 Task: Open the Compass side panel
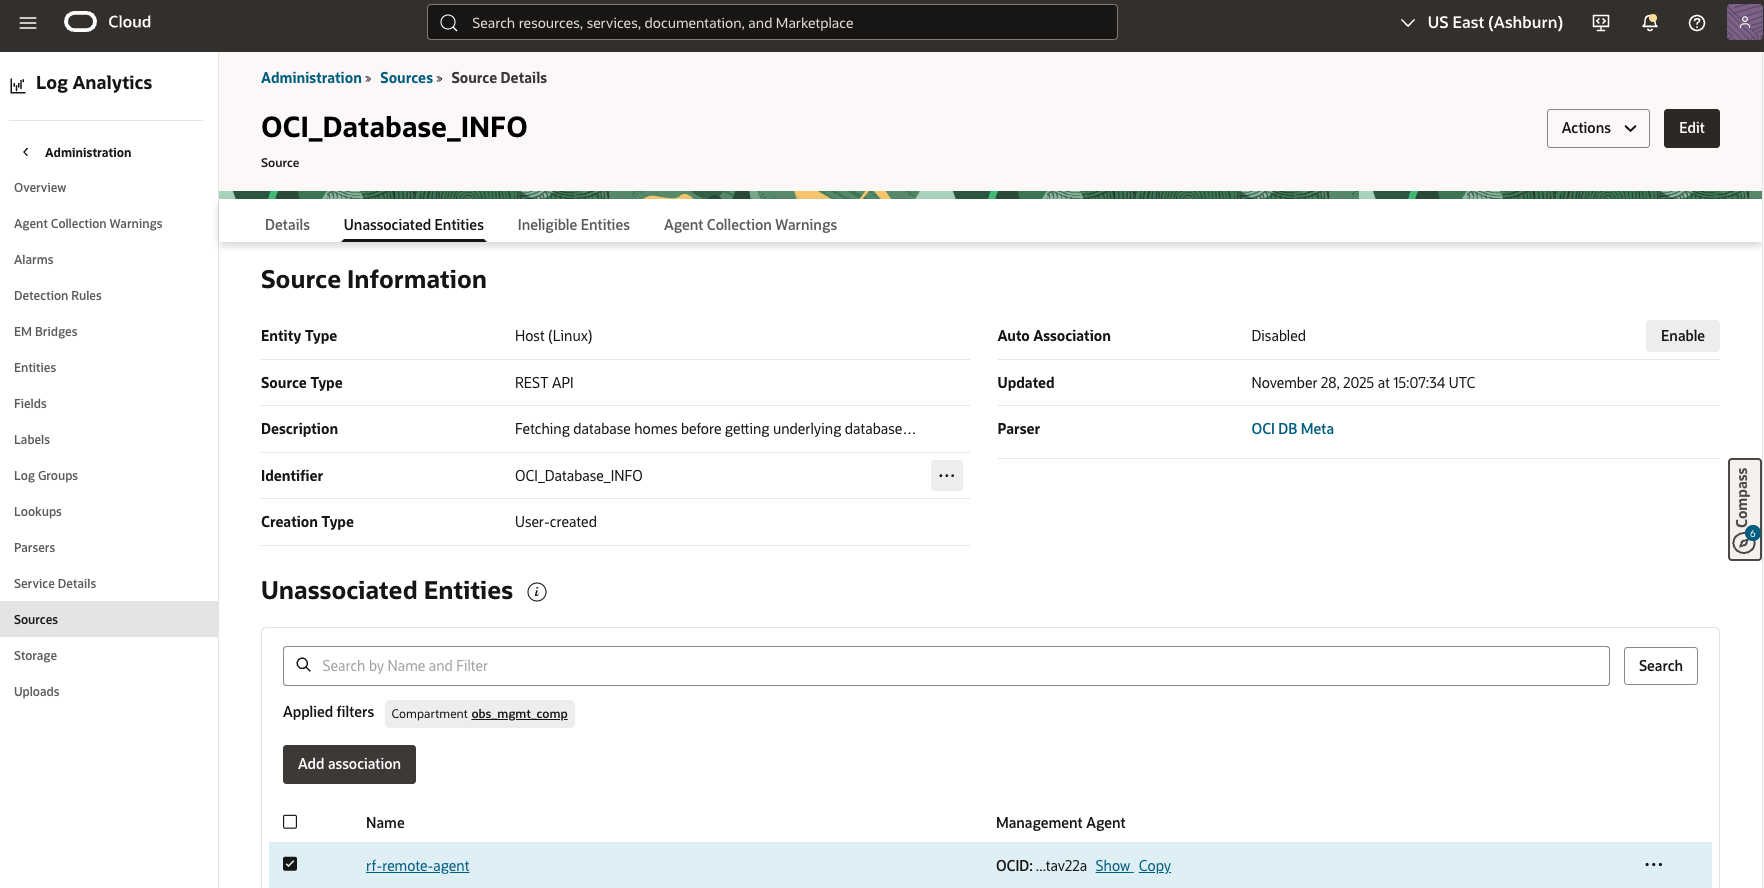click(x=1744, y=509)
